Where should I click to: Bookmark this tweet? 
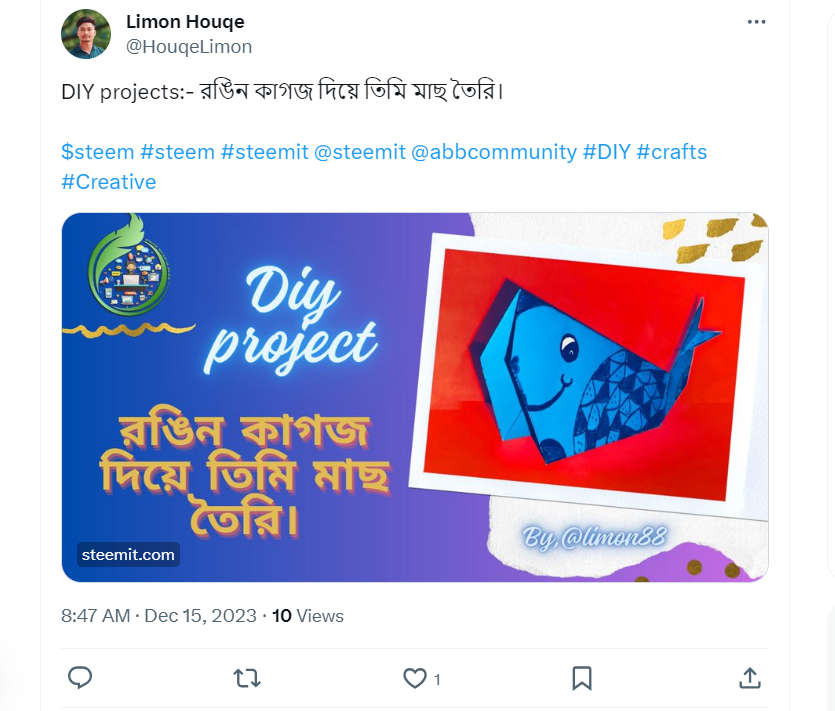point(582,679)
